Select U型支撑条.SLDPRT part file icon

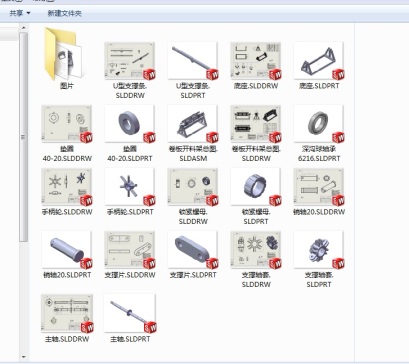[x=193, y=61]
